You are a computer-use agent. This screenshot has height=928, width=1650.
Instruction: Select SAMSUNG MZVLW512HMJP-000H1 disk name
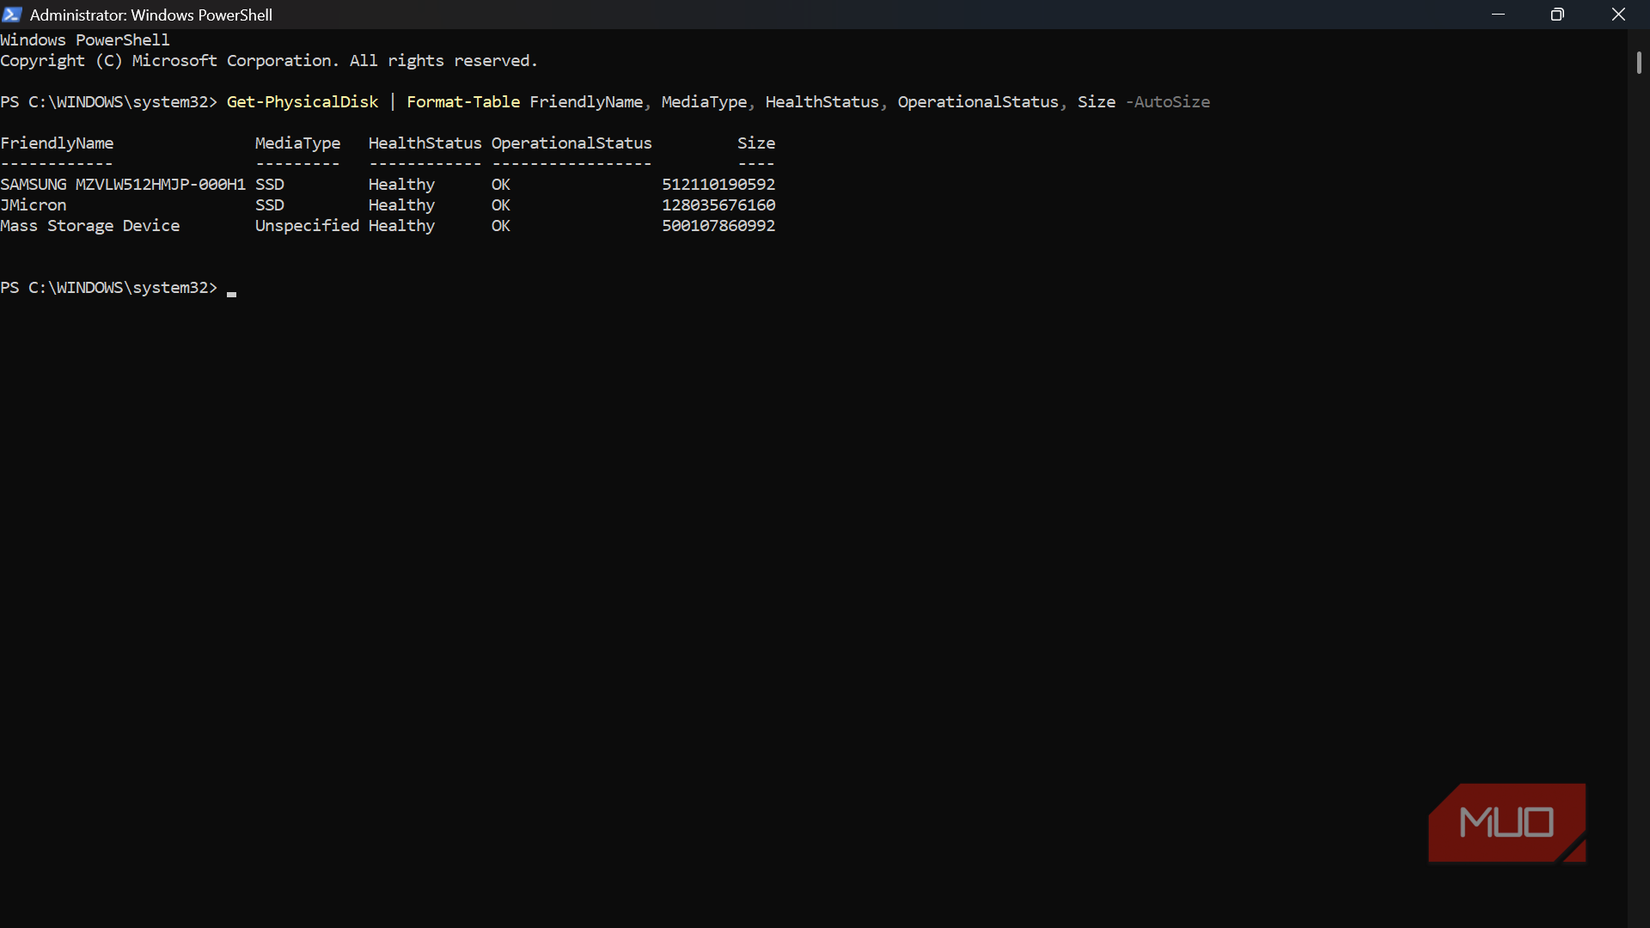click(123, 184)
